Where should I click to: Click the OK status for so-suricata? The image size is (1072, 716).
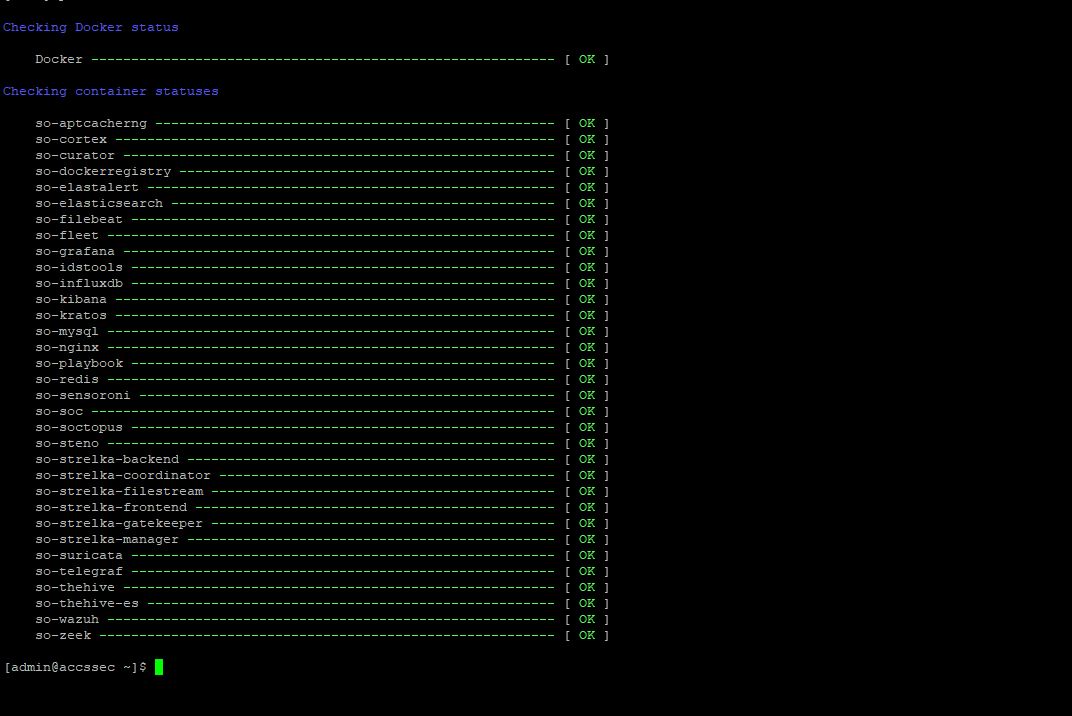pyautogui.click(x=587, y=555)
